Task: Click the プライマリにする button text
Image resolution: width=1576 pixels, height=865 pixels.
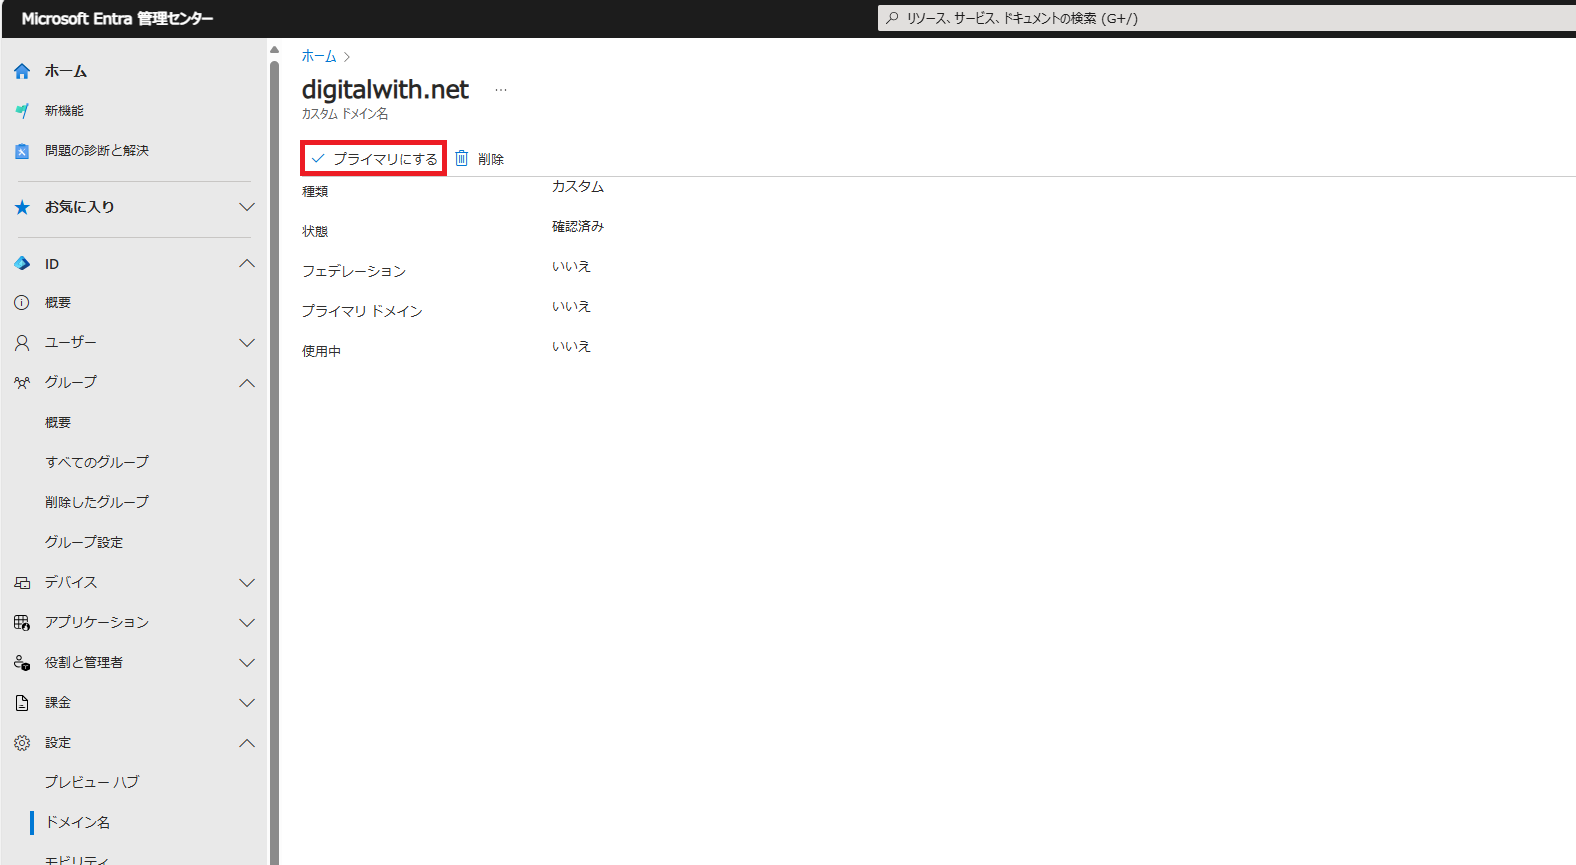Action: pos(385,159)
